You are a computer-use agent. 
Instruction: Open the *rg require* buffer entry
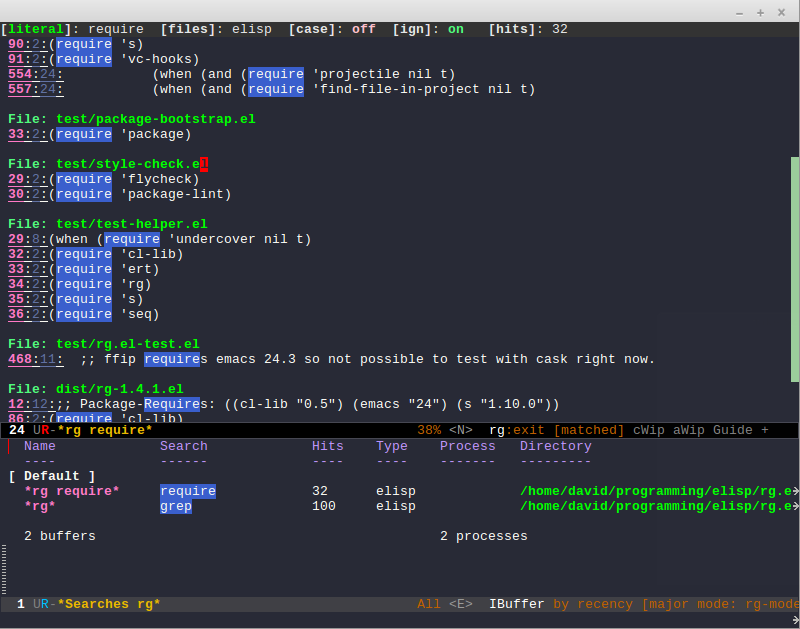(71, 491)
